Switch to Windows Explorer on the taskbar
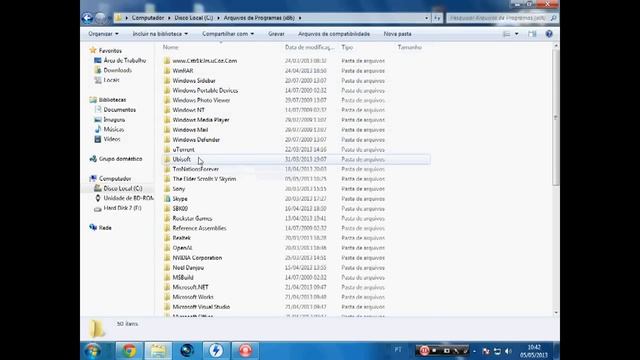 pos(158,351)
